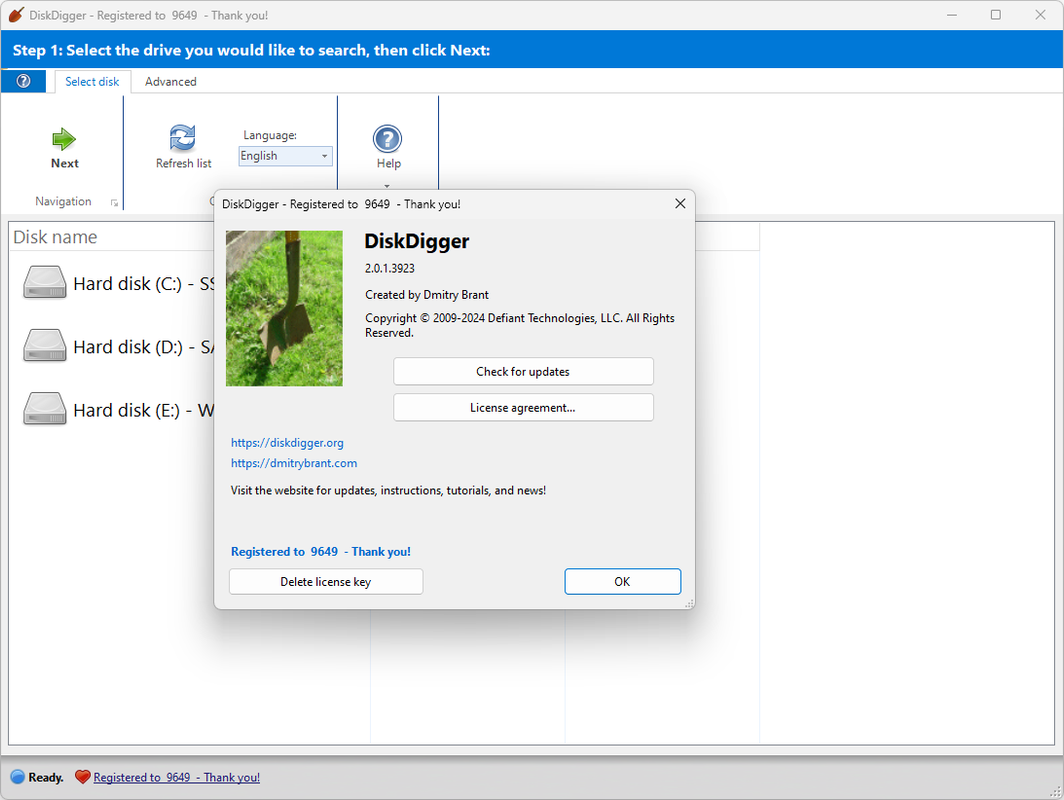Screen dimensions: 1064x800
Task: Click the version number 2.0.1.3923
Action: click(x=390, y=268)
